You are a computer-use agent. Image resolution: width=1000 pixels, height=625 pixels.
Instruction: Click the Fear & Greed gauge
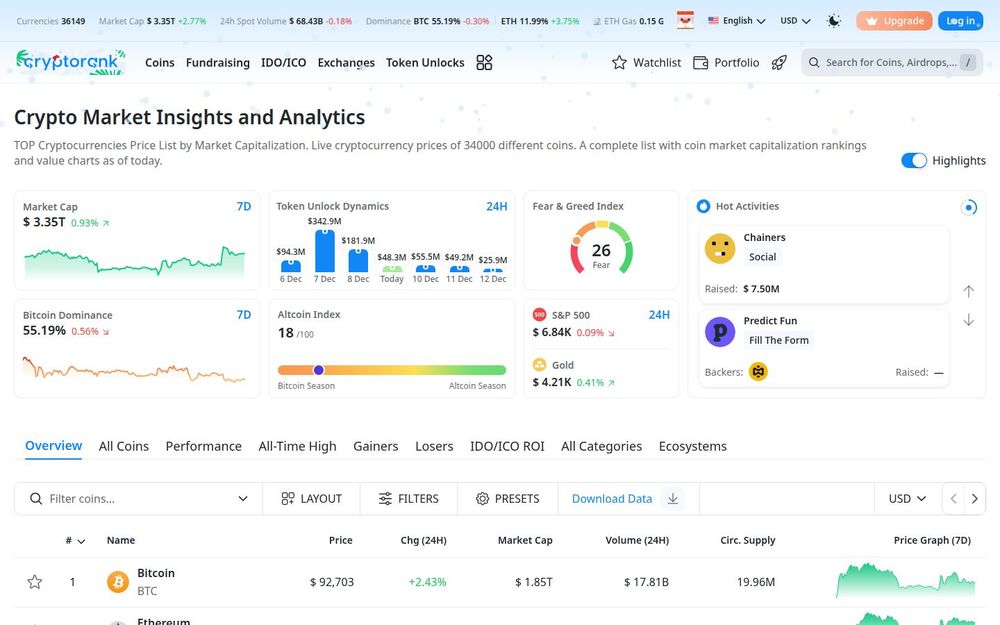pos(601,248)
